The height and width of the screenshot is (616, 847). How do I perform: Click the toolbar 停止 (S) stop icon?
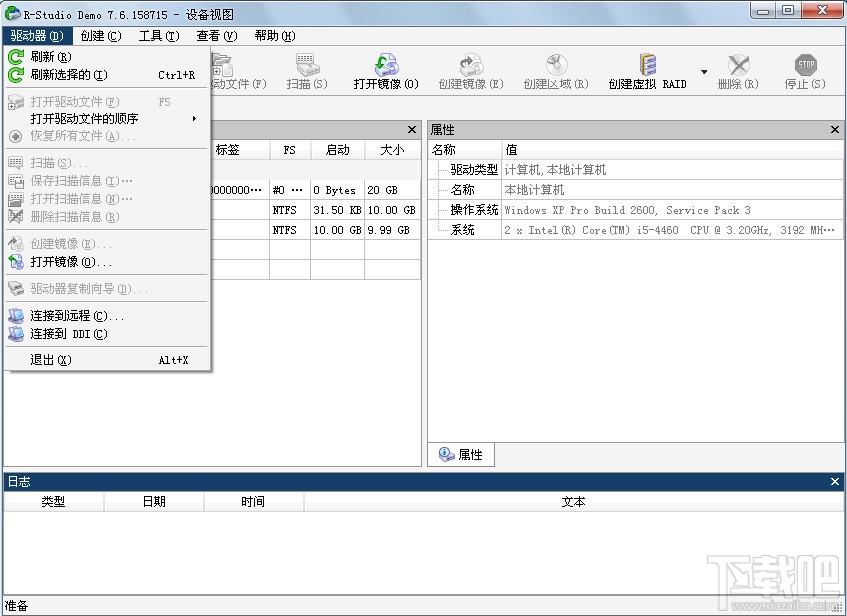(x=805, y=65)
